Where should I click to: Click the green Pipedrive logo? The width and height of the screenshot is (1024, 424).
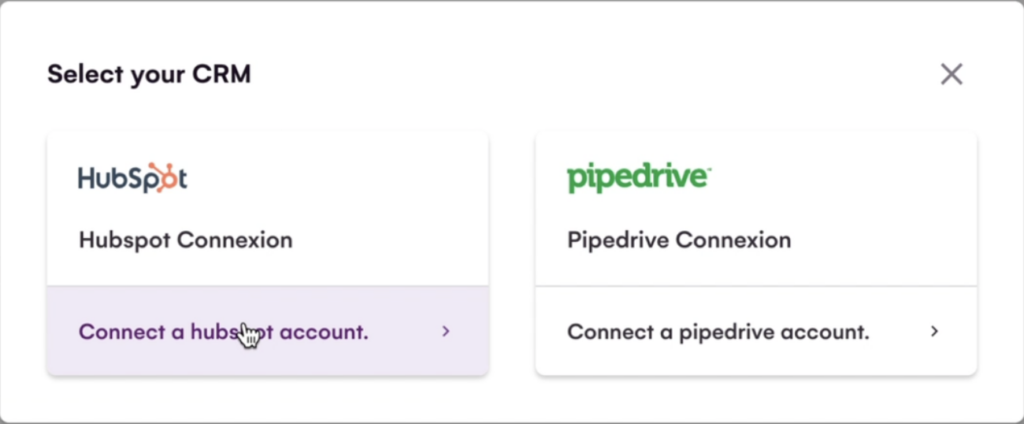coord(638,178)
